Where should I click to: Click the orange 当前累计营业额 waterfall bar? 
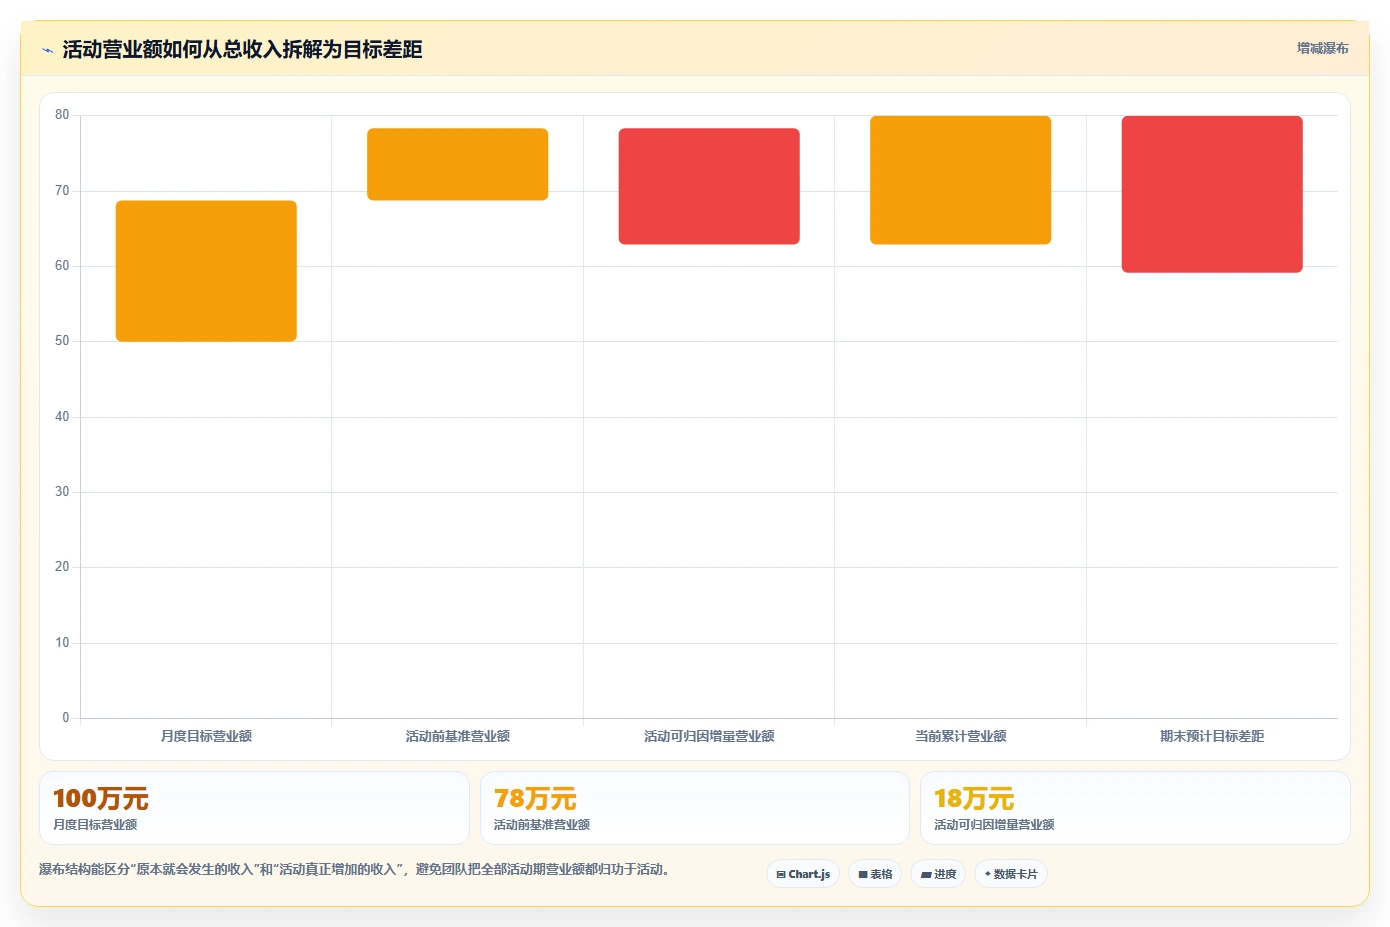(960, 180)
